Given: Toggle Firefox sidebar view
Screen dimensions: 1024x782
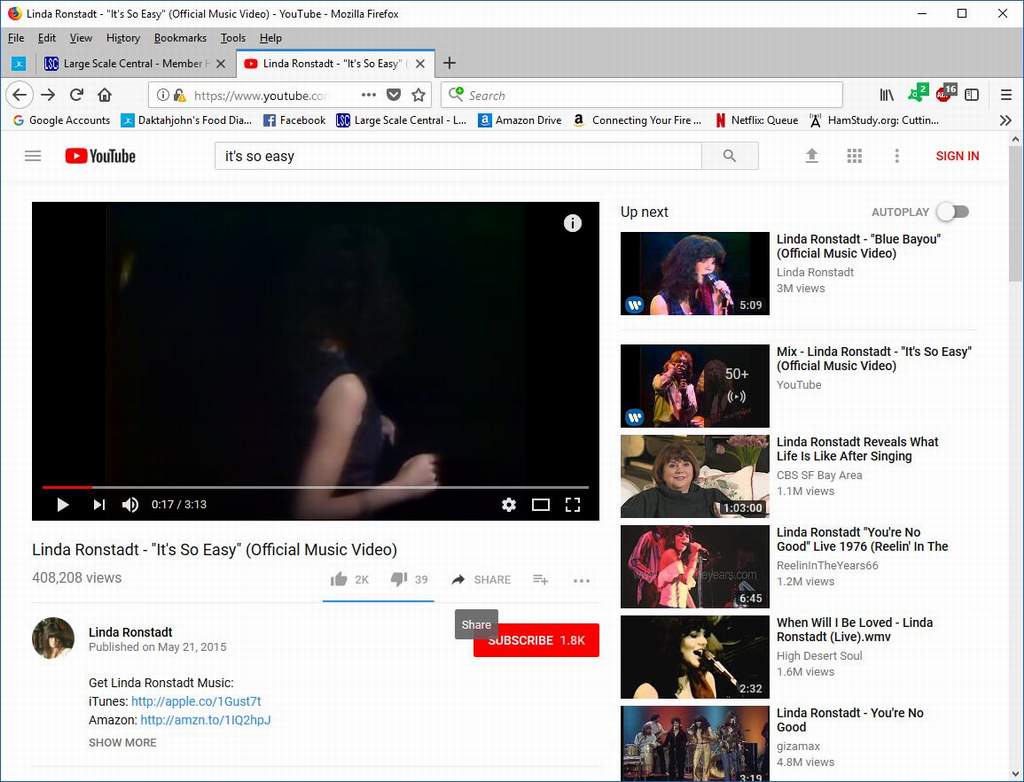Looking at the screenshot, I should click(972, 95).
